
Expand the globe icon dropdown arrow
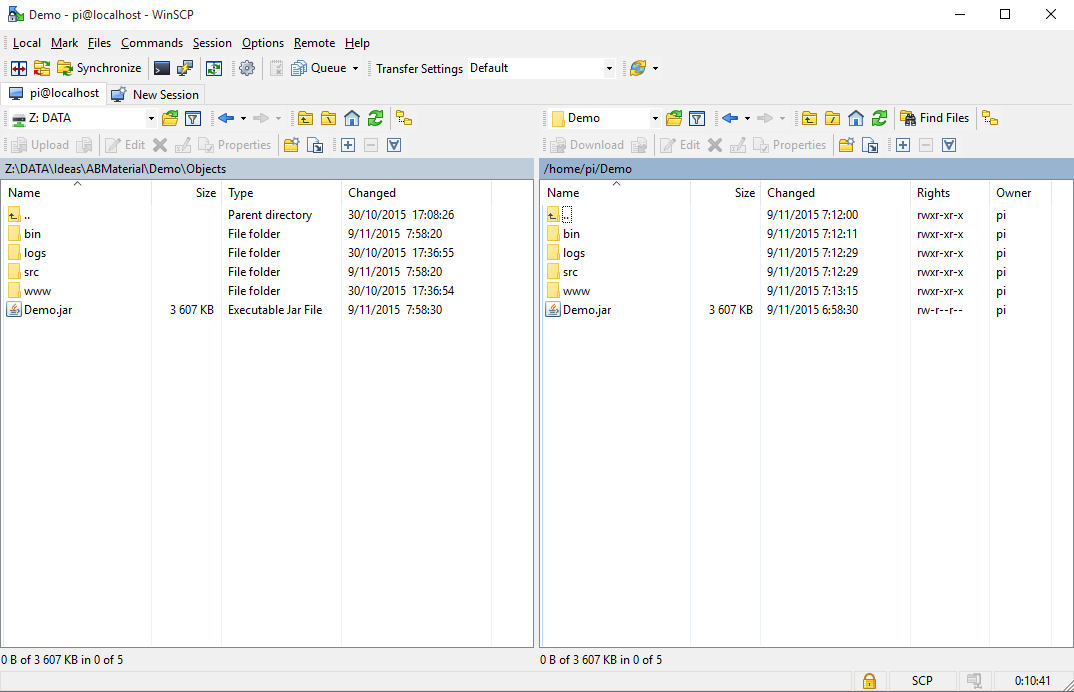click(655, 69)
